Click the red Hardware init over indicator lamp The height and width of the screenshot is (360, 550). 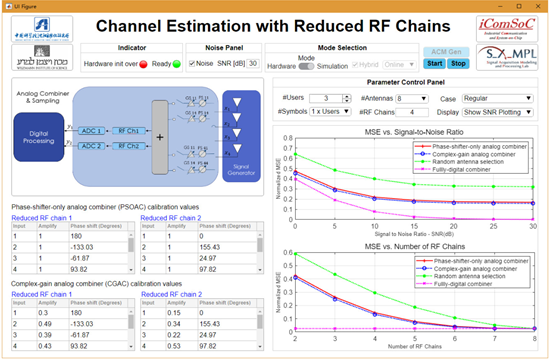click(143, 64)
